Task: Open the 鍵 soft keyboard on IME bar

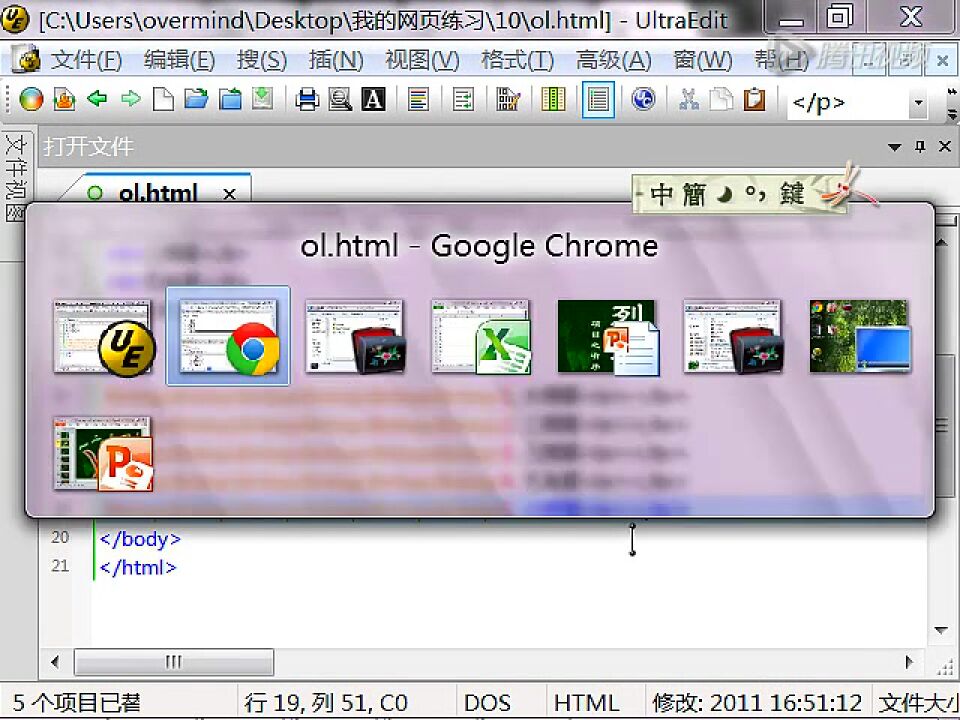Action: point(792,195)
